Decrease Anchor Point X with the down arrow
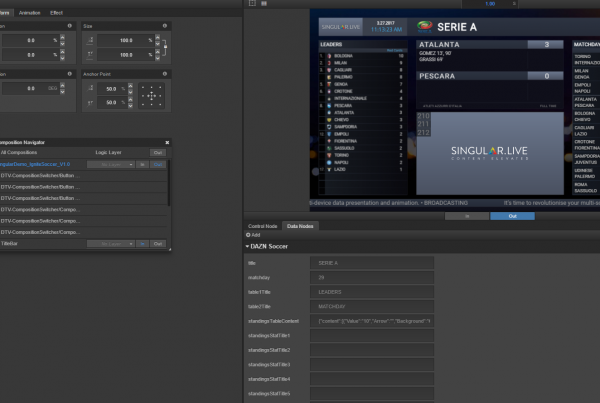600x403 pixels. pos(130,91)
